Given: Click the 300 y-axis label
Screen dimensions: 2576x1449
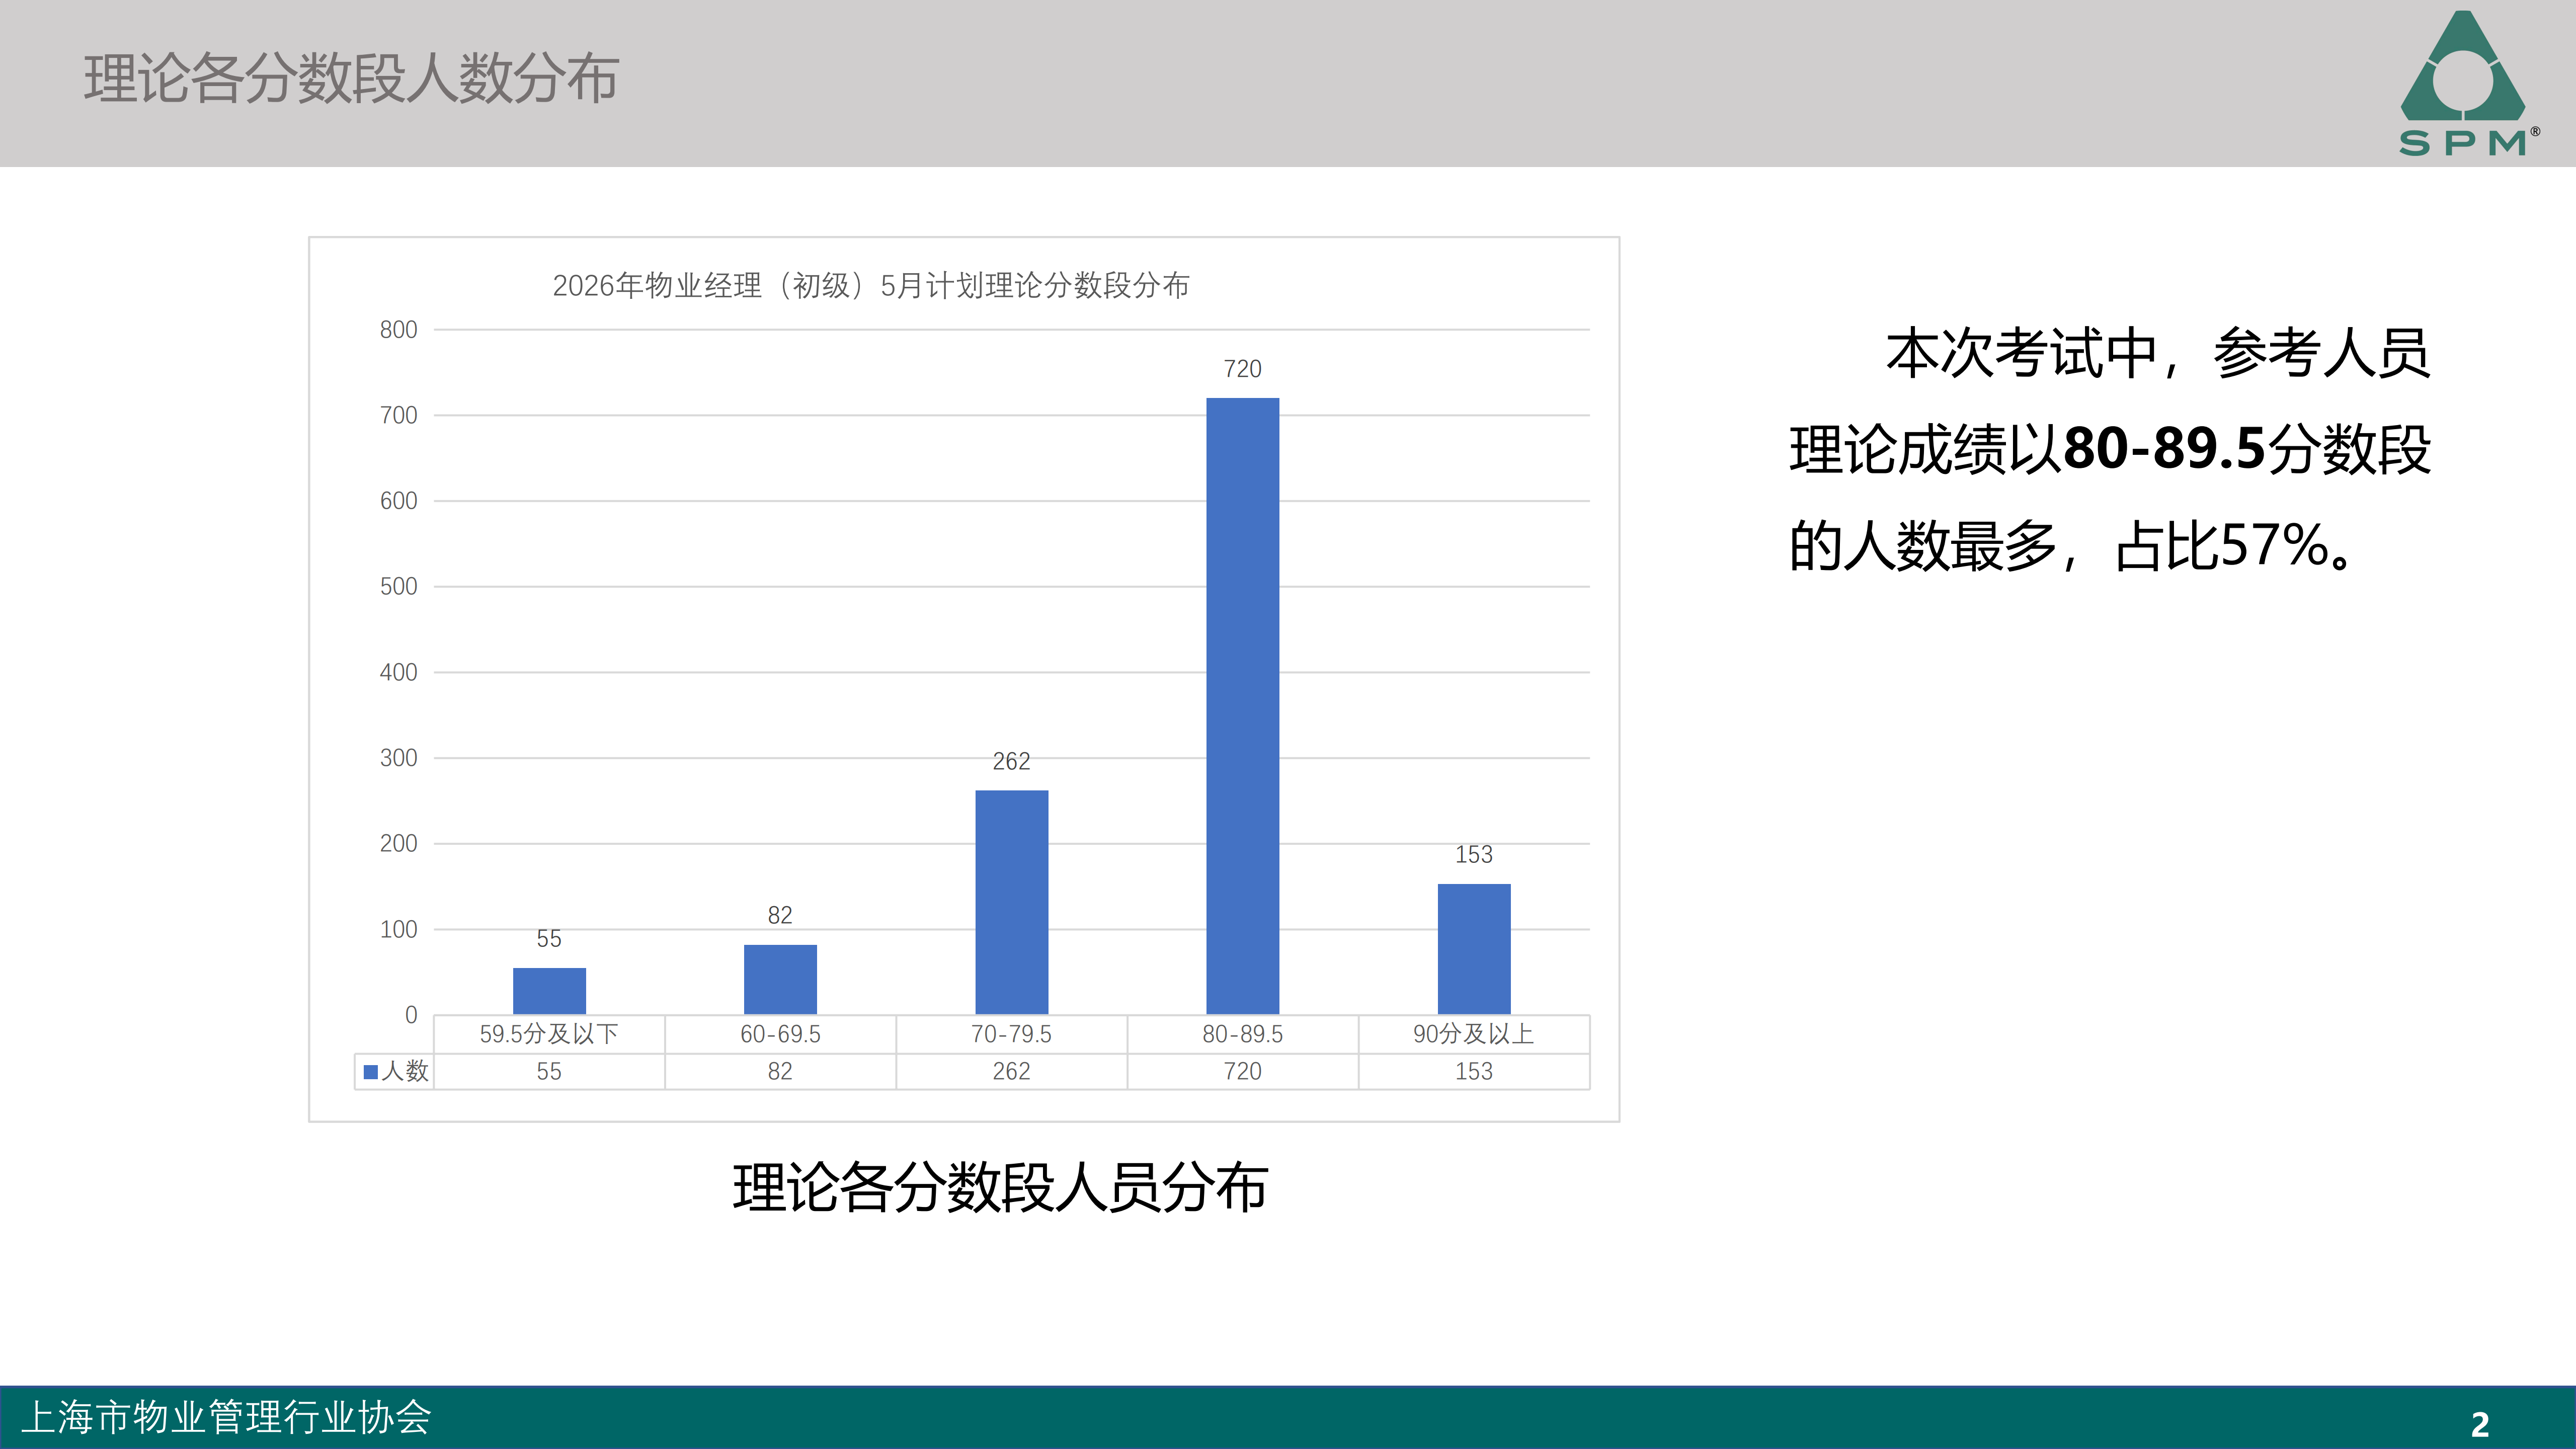Looking at the screenshot, I should 398,758.
